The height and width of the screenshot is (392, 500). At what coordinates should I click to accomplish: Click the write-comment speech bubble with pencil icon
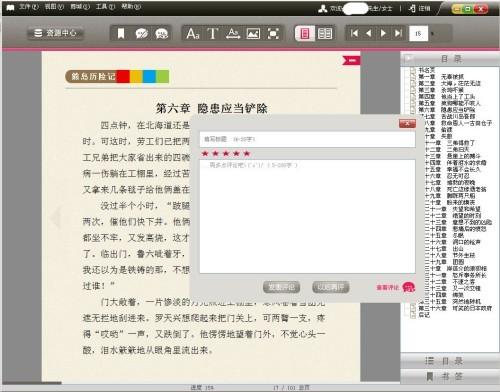pyautogui.click(x=142, y=34)
